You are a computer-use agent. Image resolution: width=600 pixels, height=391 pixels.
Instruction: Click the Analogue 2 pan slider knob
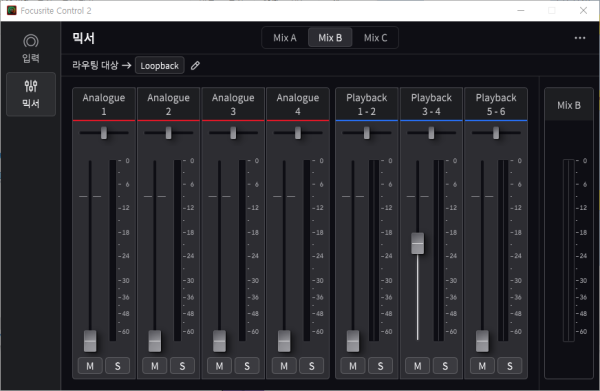coord(168,133)
